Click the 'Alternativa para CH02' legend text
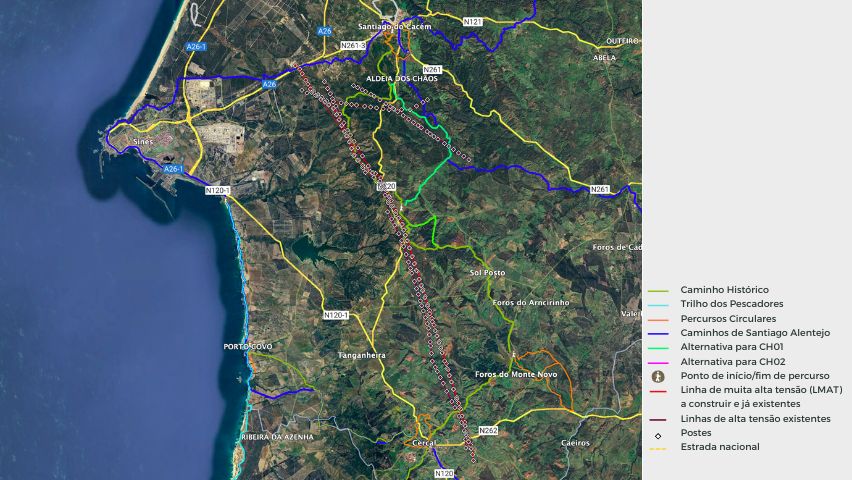The image size is (852, 480). click(732, 361)
